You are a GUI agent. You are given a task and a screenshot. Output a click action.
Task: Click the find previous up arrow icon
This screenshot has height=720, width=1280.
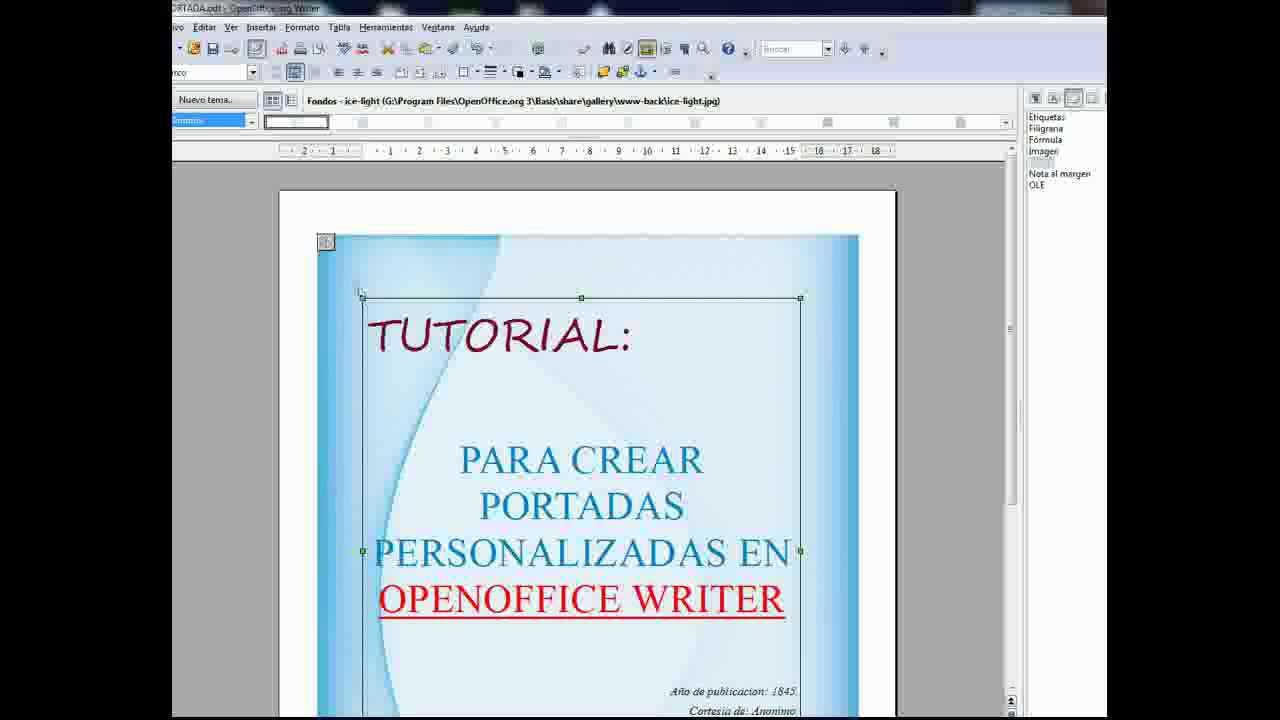(x=865, y=49)
